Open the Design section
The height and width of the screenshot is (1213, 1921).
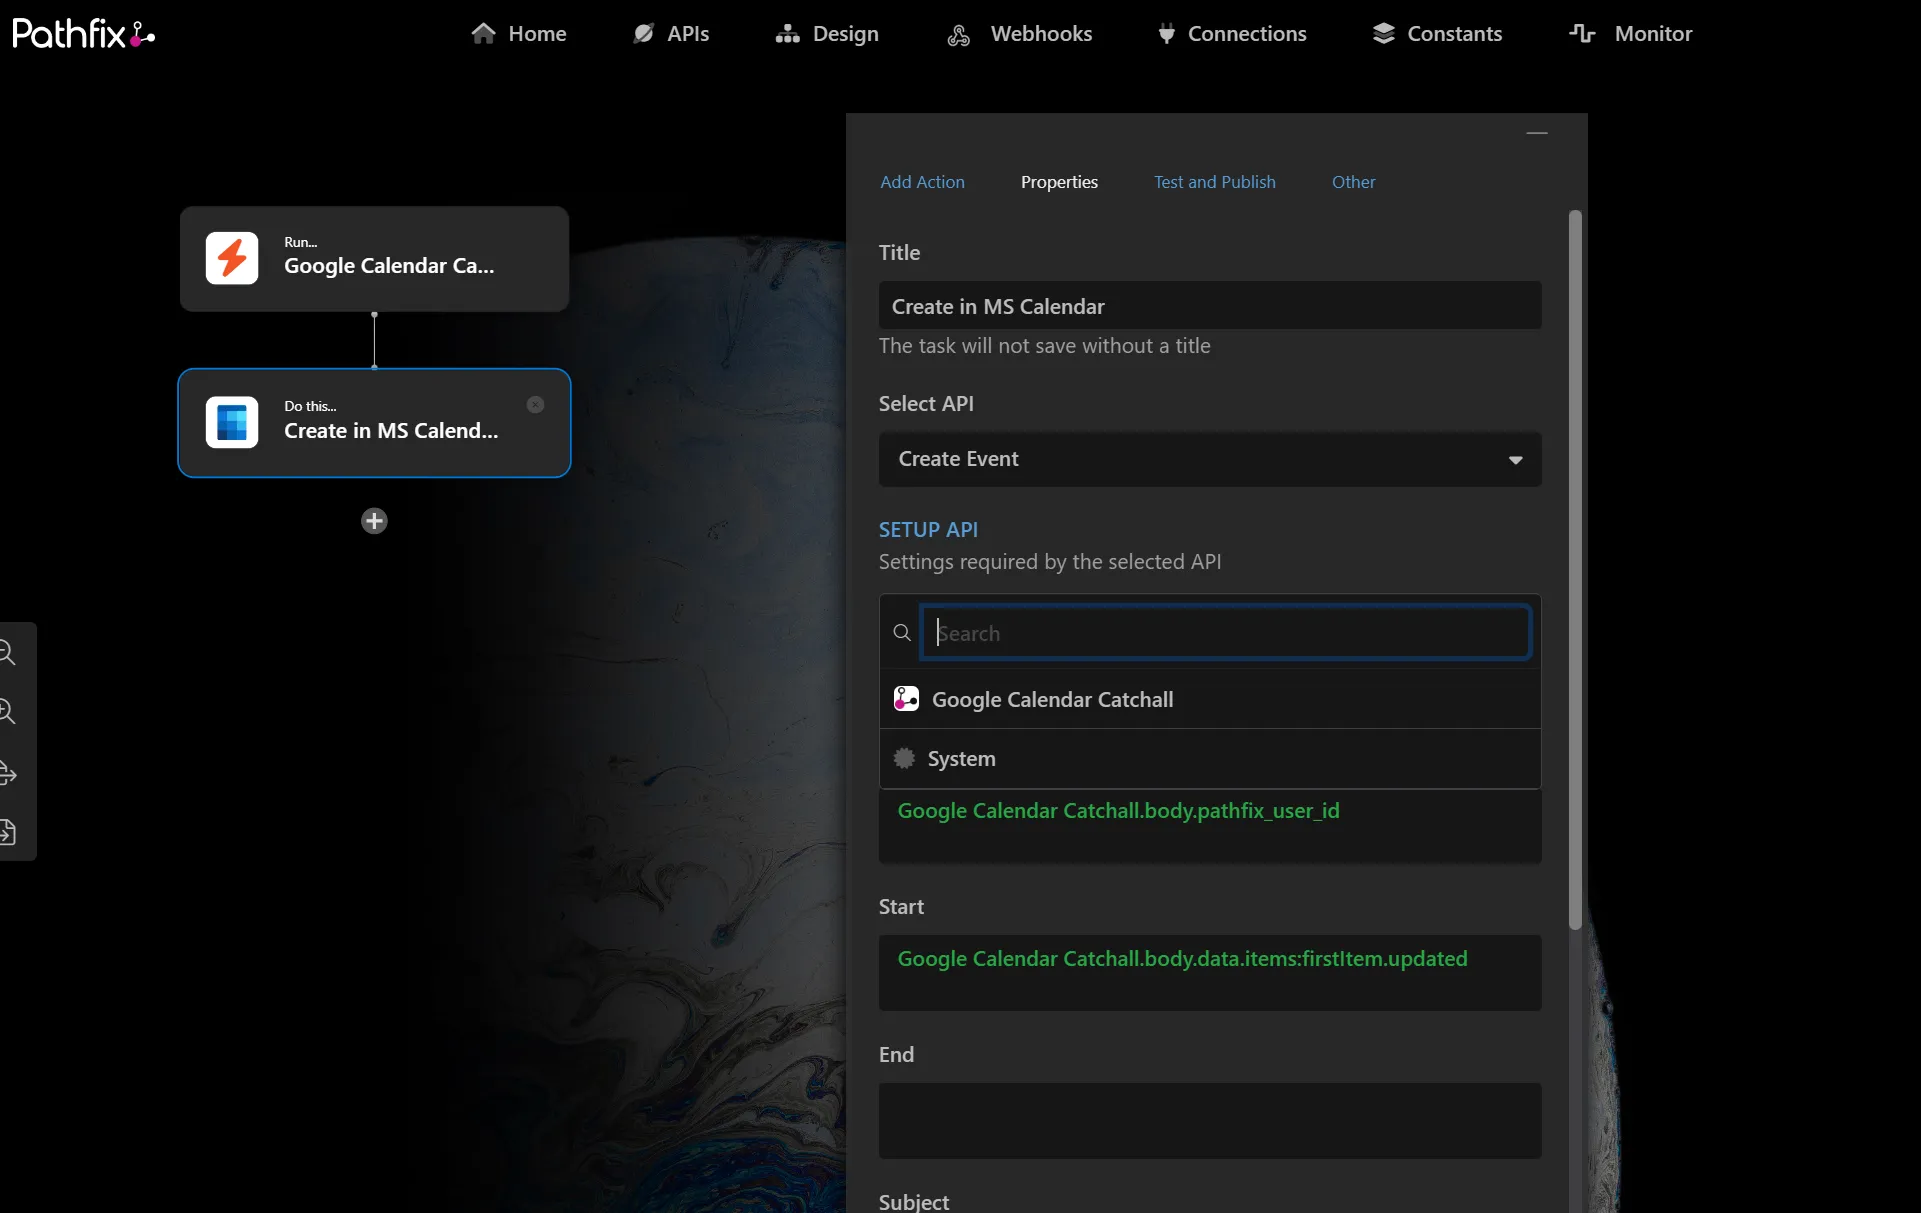tap(827, 34)
